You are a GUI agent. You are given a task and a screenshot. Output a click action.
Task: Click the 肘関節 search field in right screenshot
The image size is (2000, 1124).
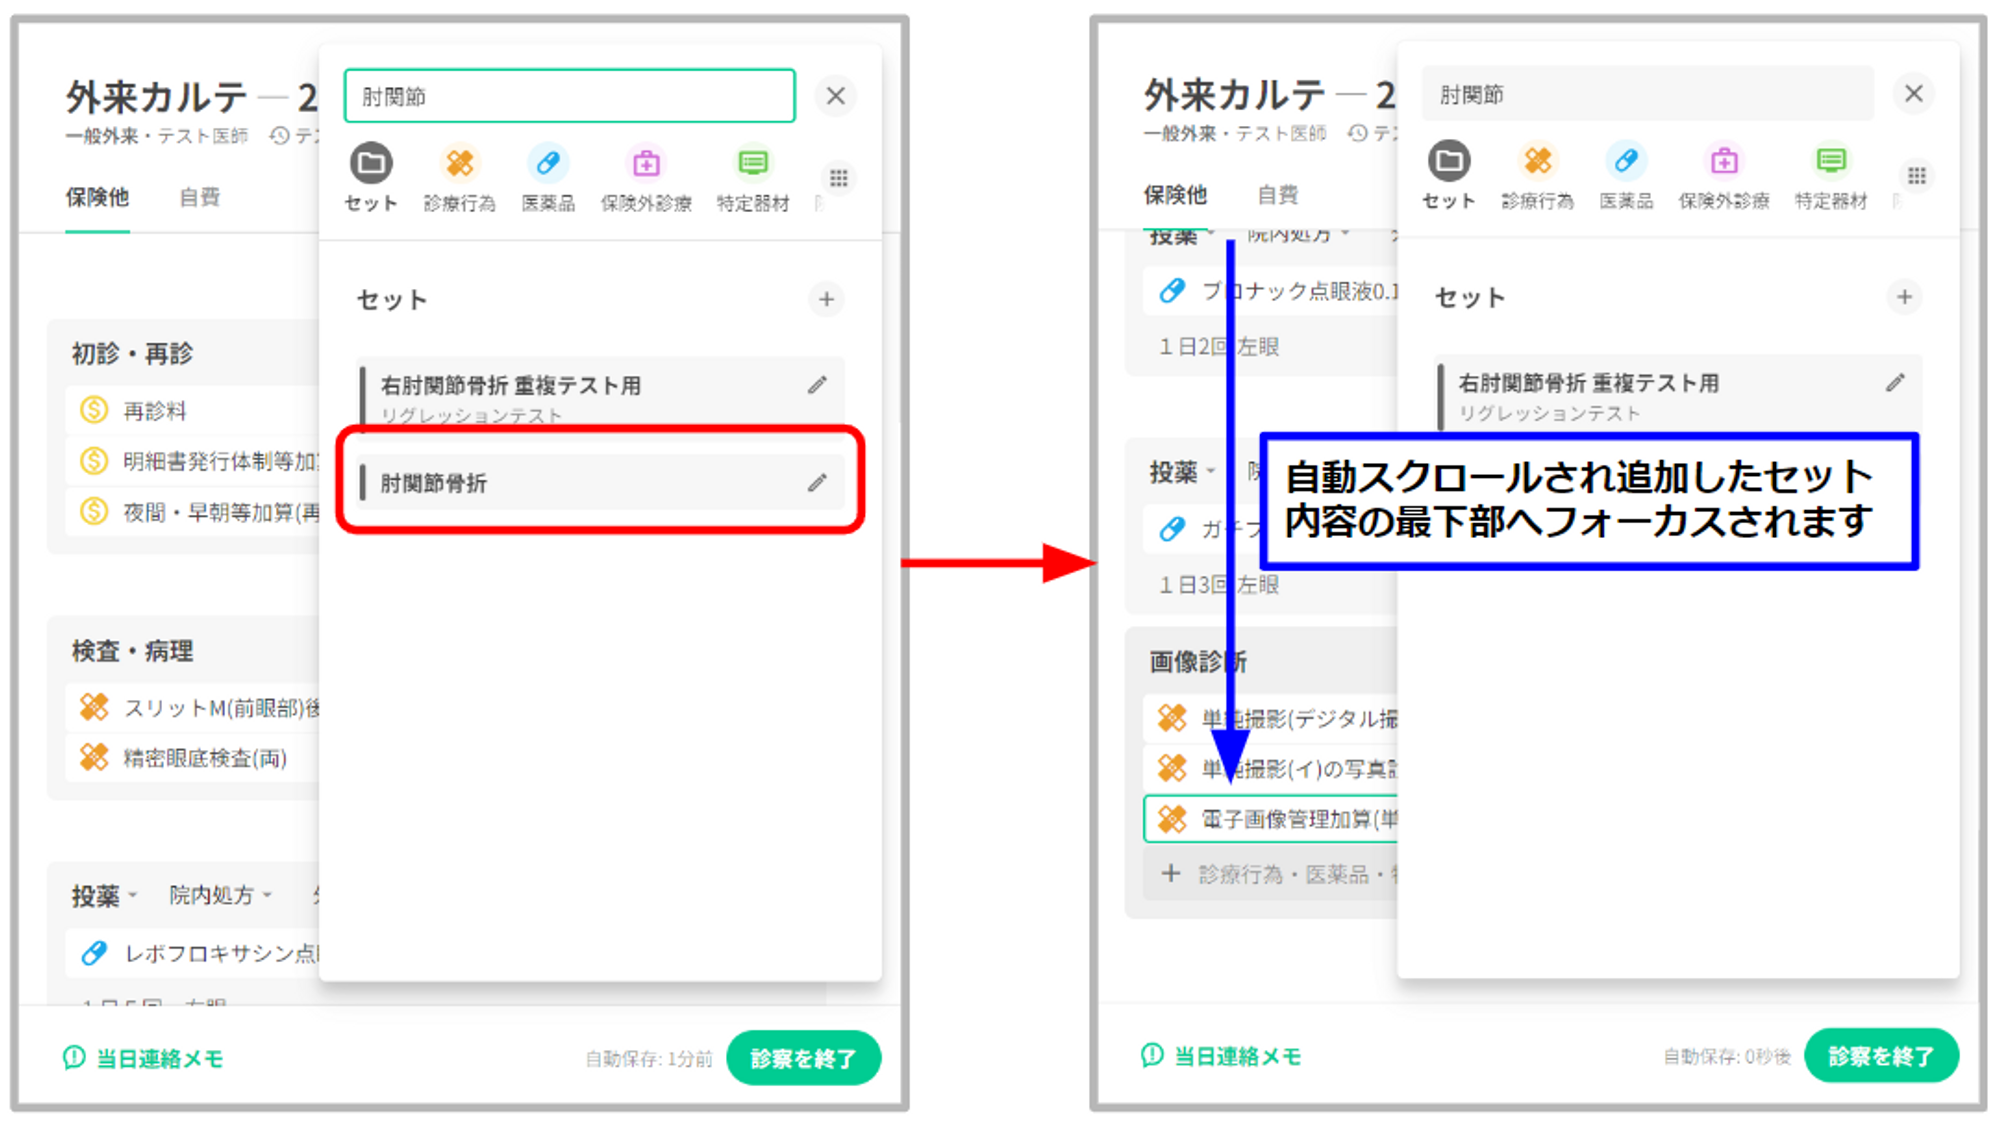pyautogui.click(x=1648, y=94)
